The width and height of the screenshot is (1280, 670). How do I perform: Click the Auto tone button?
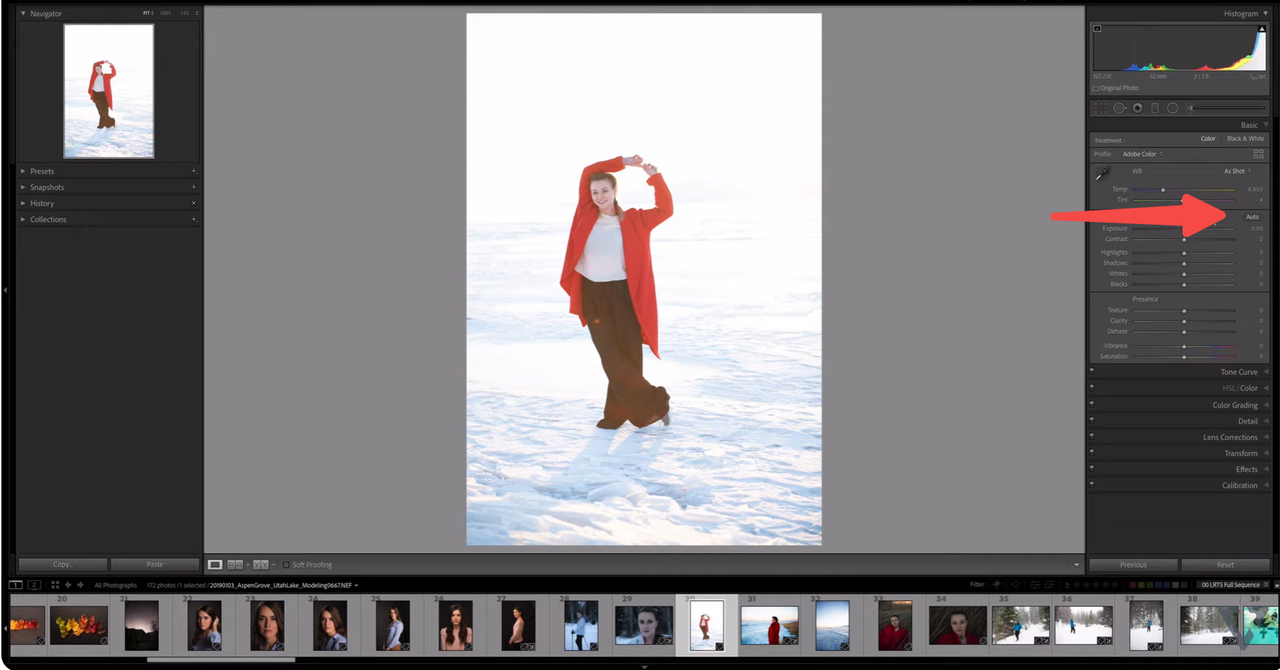(x=1253, y=217)
